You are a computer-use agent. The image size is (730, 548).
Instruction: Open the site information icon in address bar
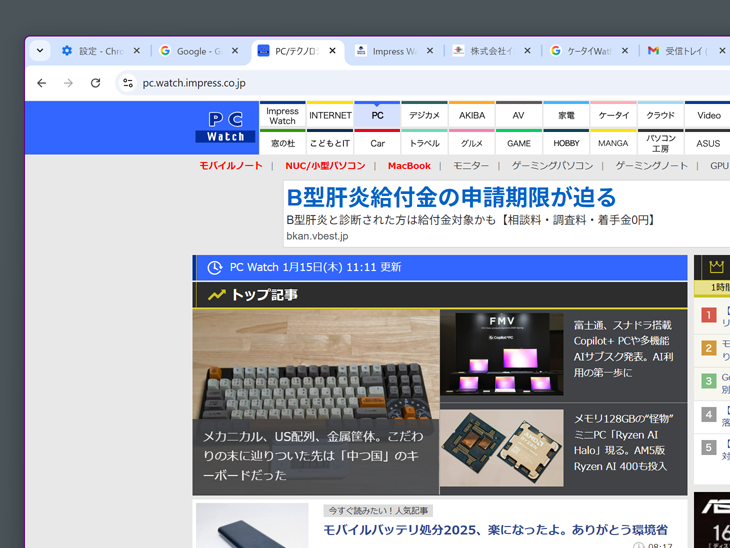coord(127,83)
